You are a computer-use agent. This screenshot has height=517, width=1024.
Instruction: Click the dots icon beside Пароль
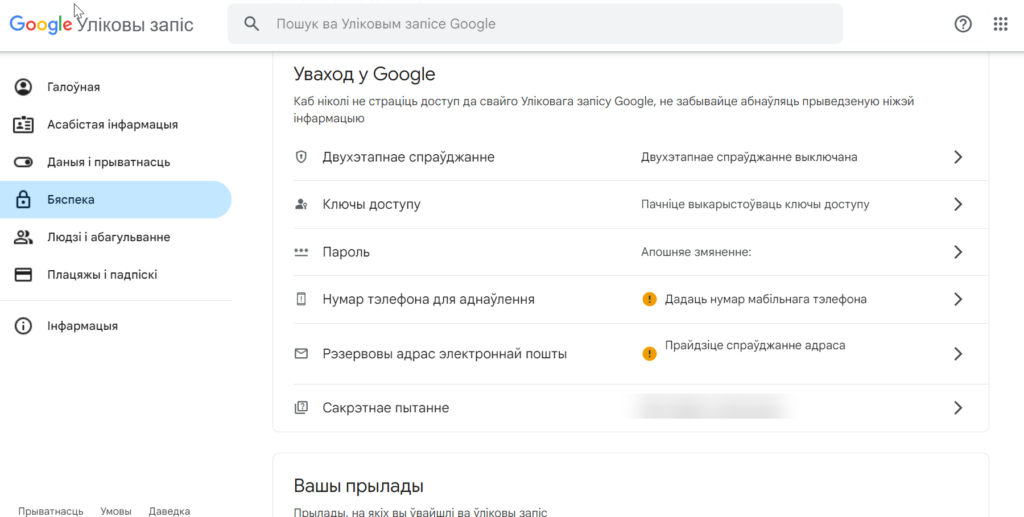pyautogui.click(x=301, y=252)
